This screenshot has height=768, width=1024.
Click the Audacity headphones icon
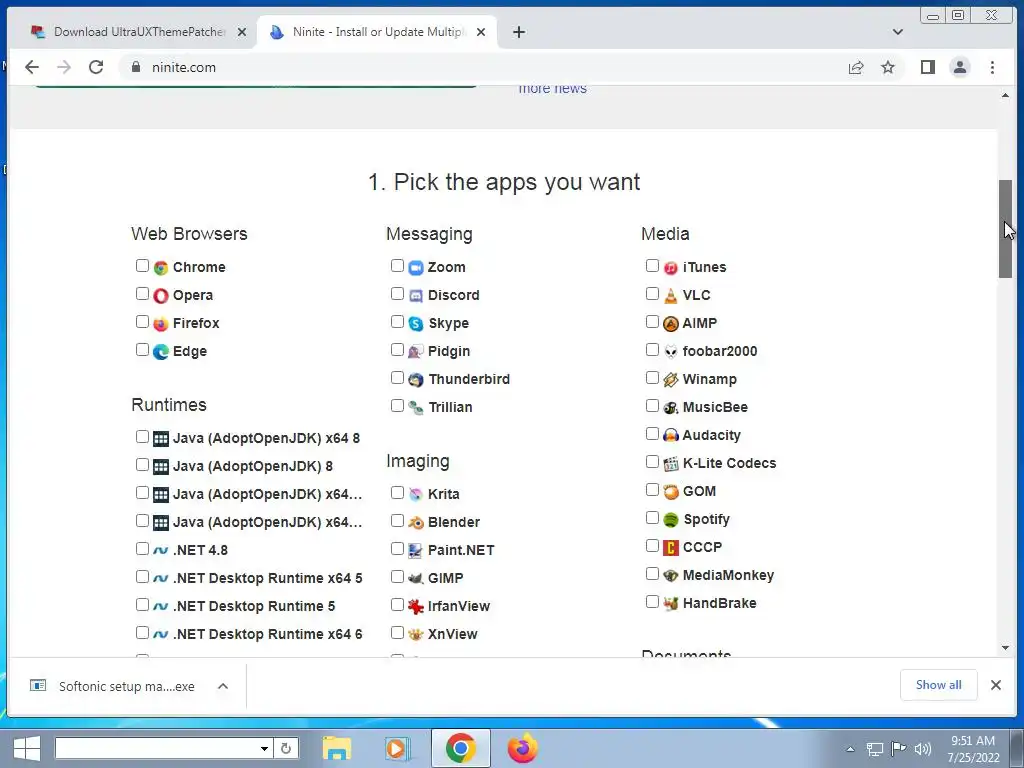671,436
